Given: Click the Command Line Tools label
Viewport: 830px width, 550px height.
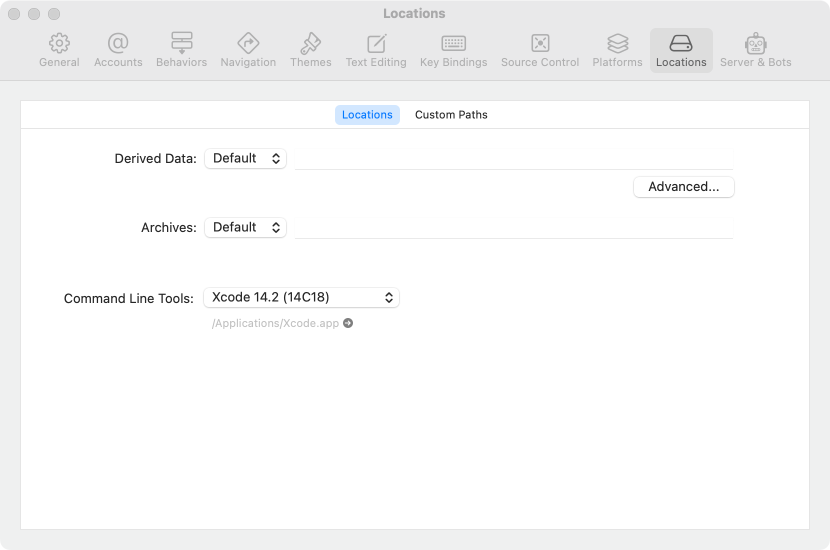Looking at the screenshot, I should click(x=129, y=299).
